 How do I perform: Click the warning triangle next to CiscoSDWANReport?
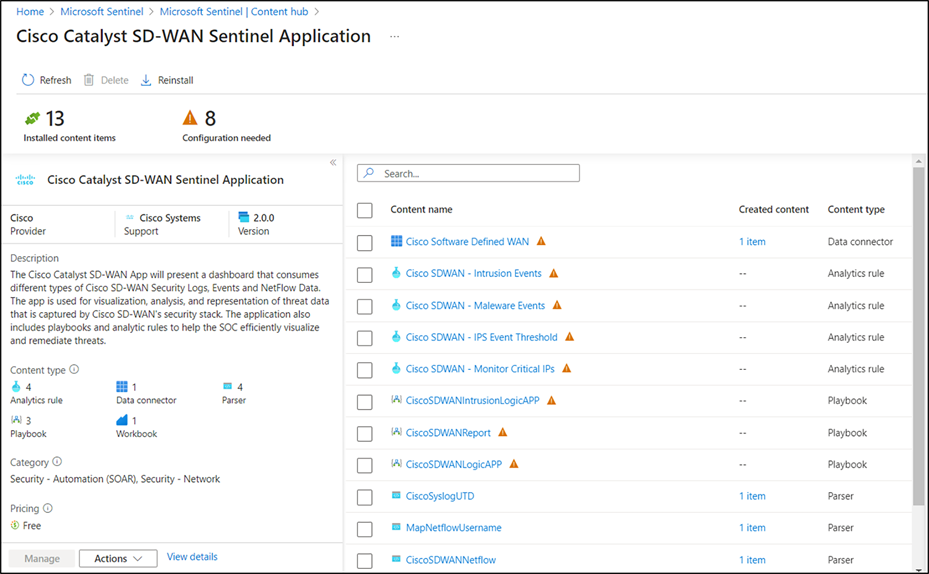point(502,432)
